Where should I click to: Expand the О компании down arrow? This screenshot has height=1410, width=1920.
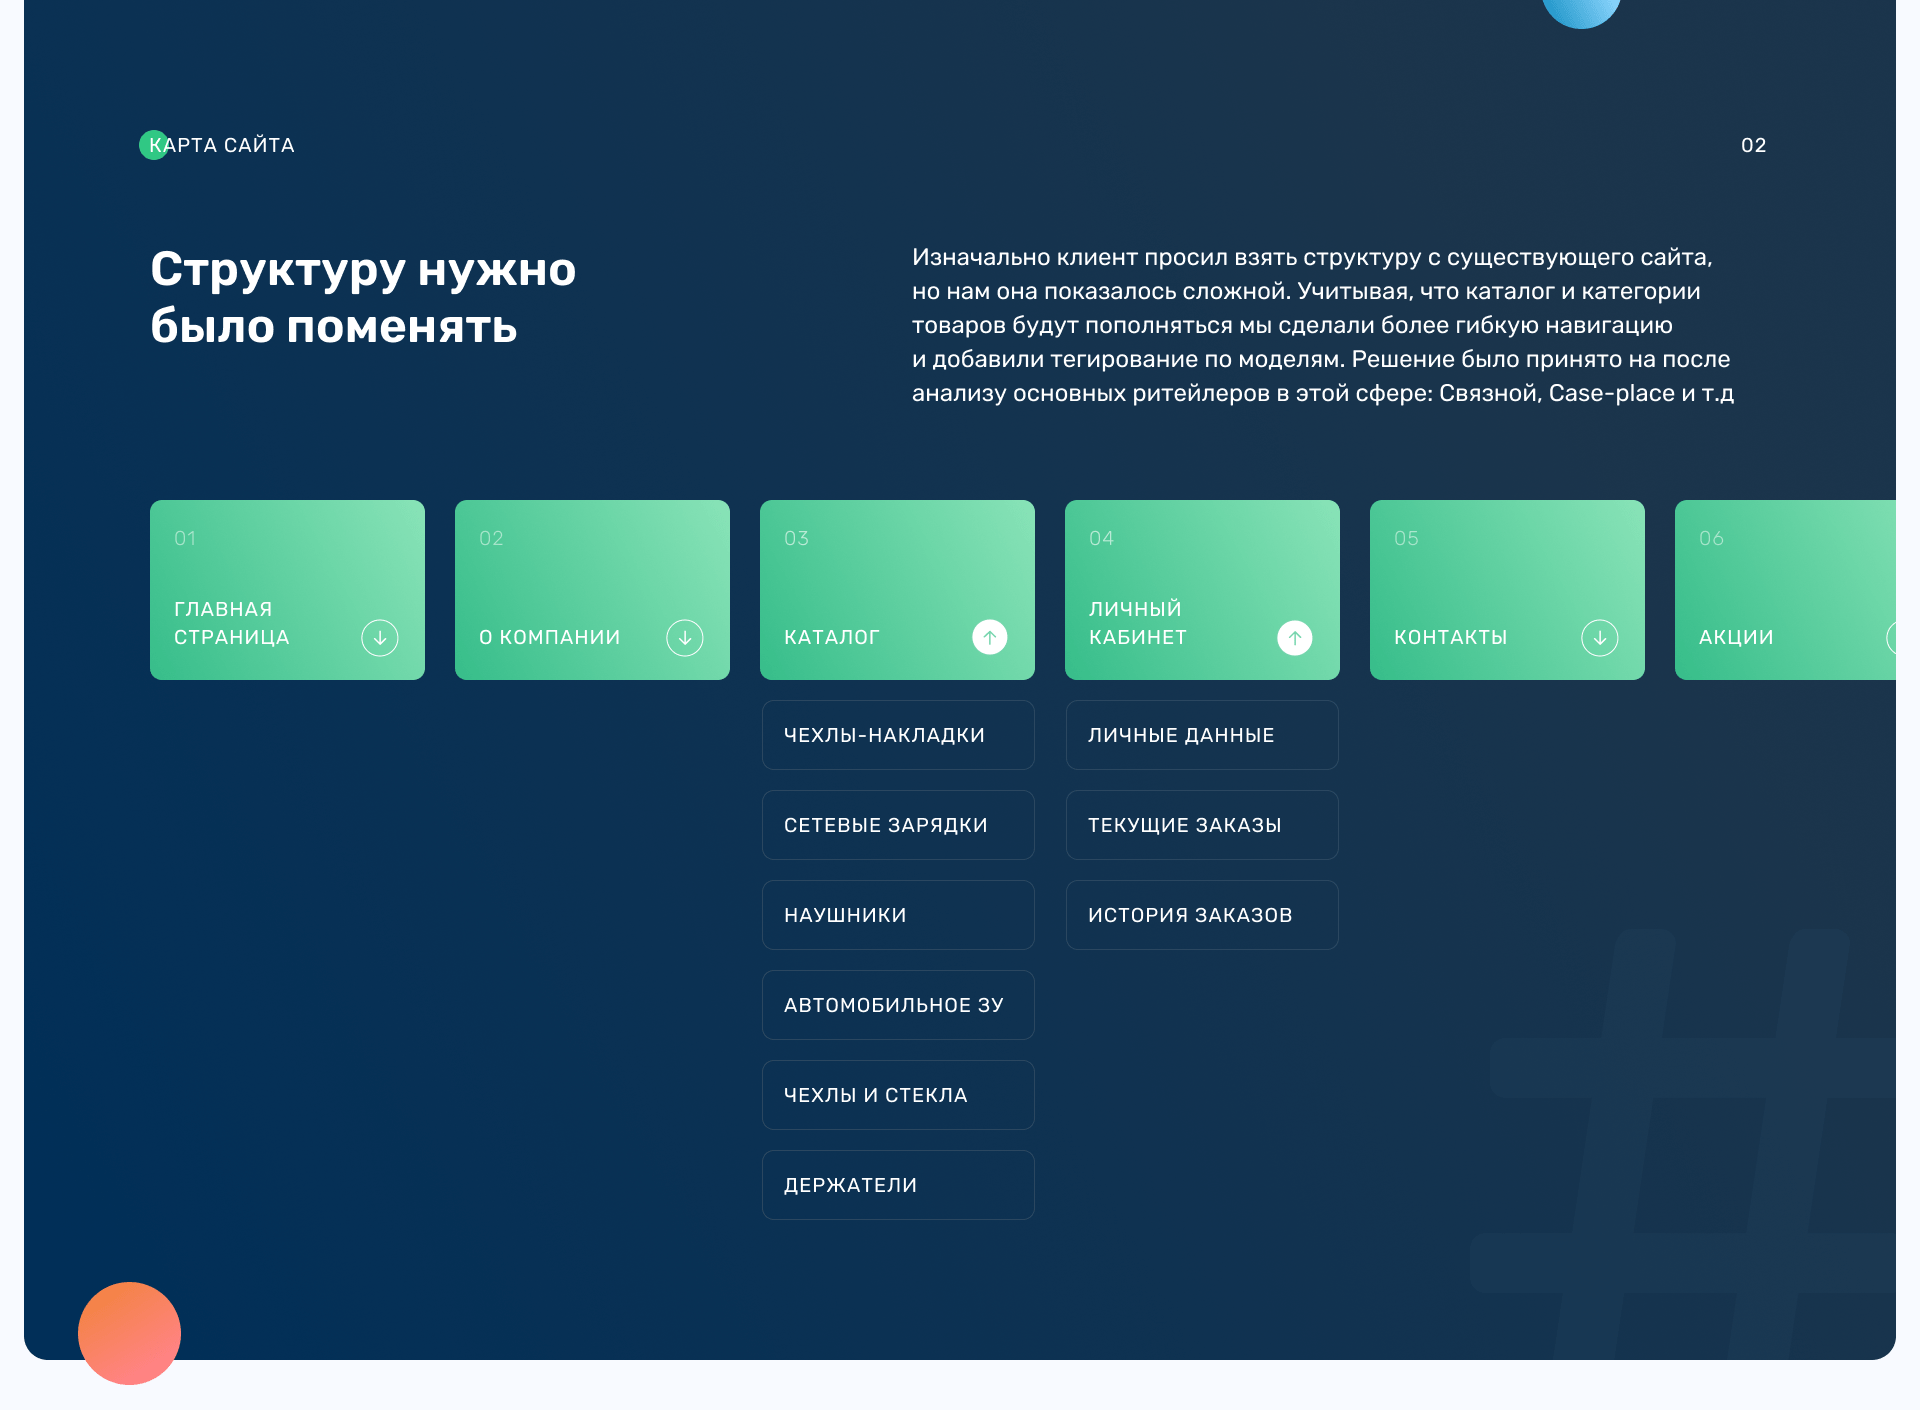coord(685,637)
